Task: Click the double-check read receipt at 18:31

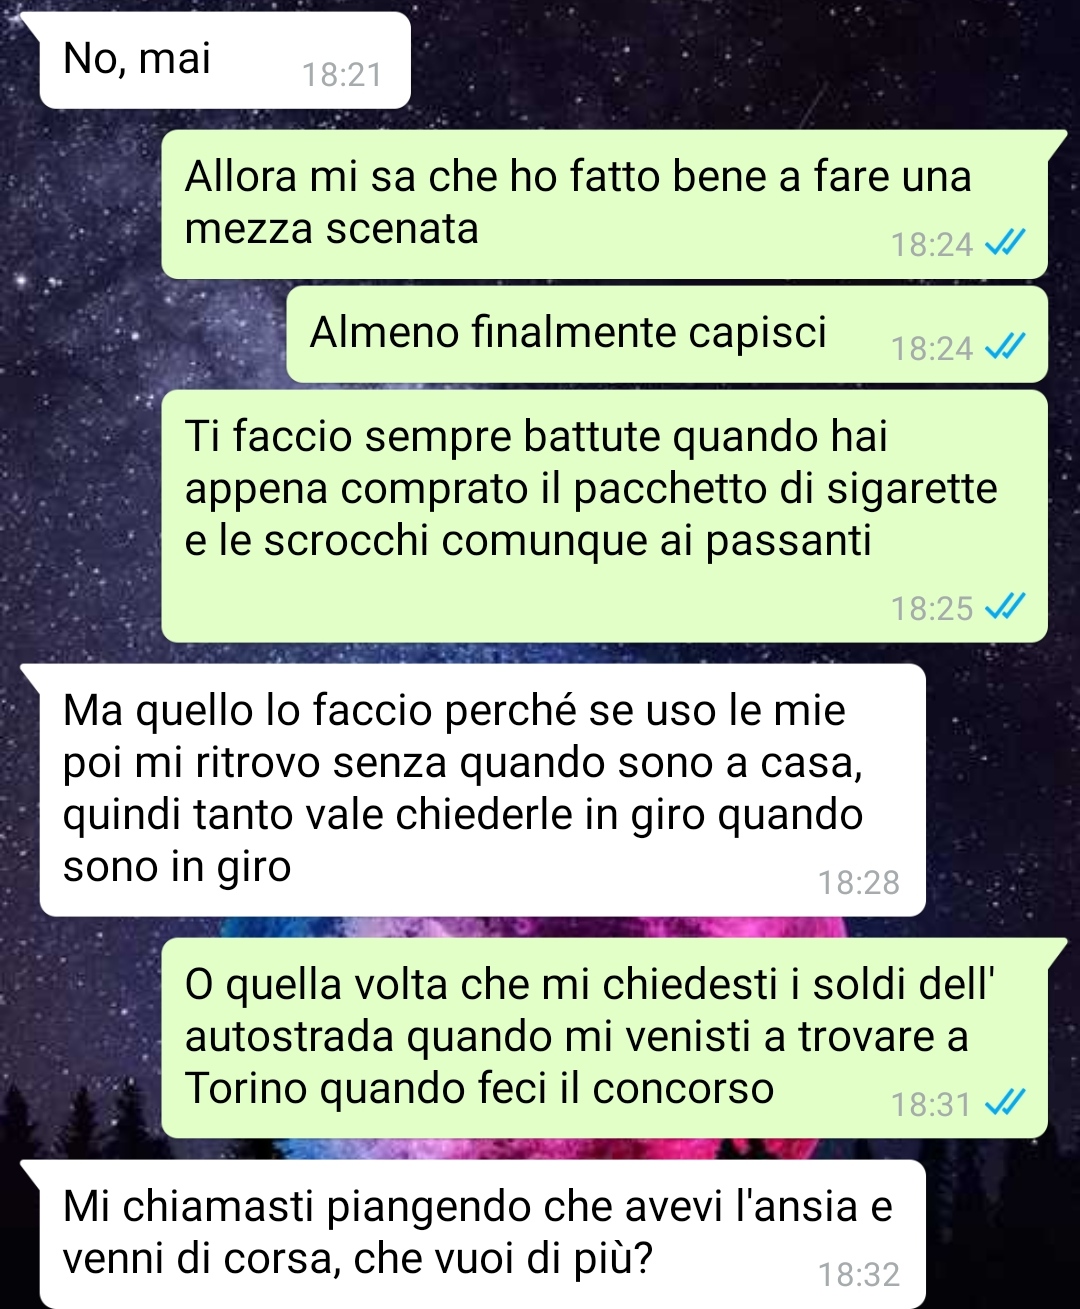Action: coord(1004,1103)
